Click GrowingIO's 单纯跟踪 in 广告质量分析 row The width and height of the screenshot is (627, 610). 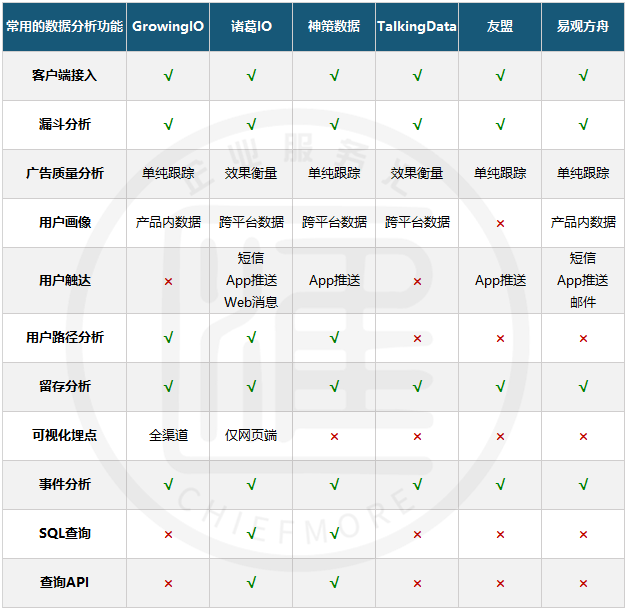pyautogui.click(x=168, y=173)
